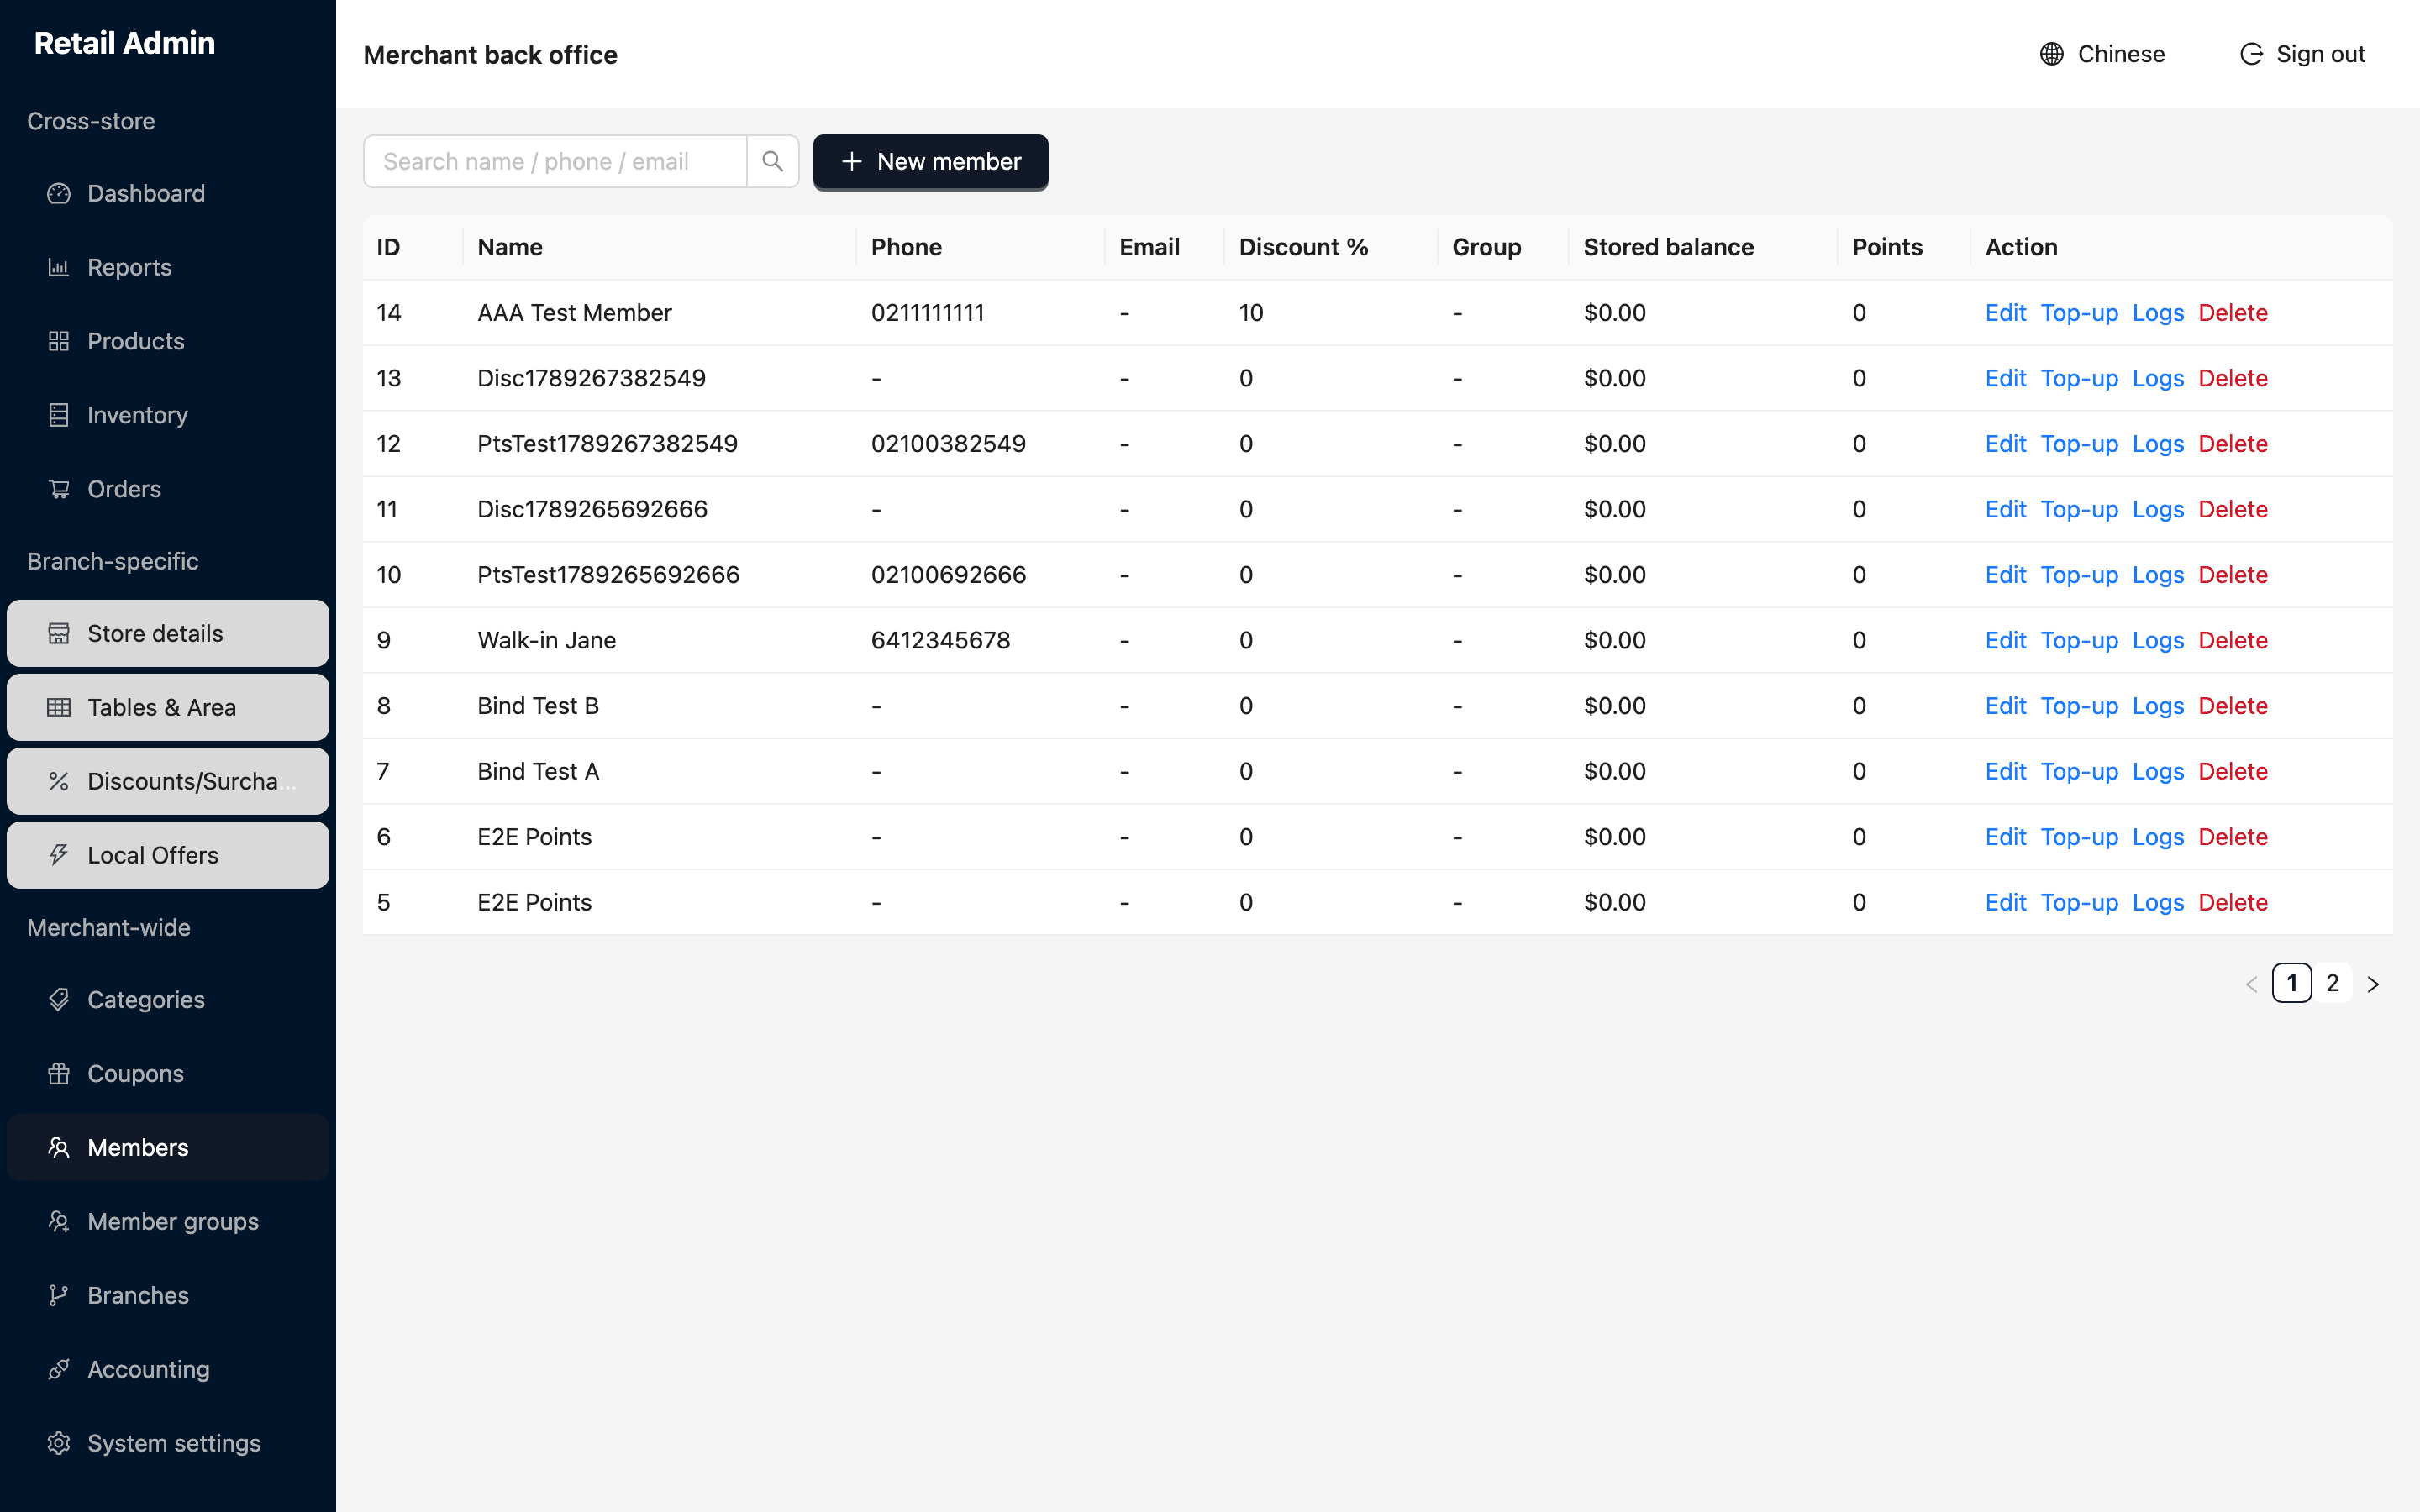Open Coupons in the sidebar
Viewport: 2420px width, 1512px height.
(x=168, y=1073)
